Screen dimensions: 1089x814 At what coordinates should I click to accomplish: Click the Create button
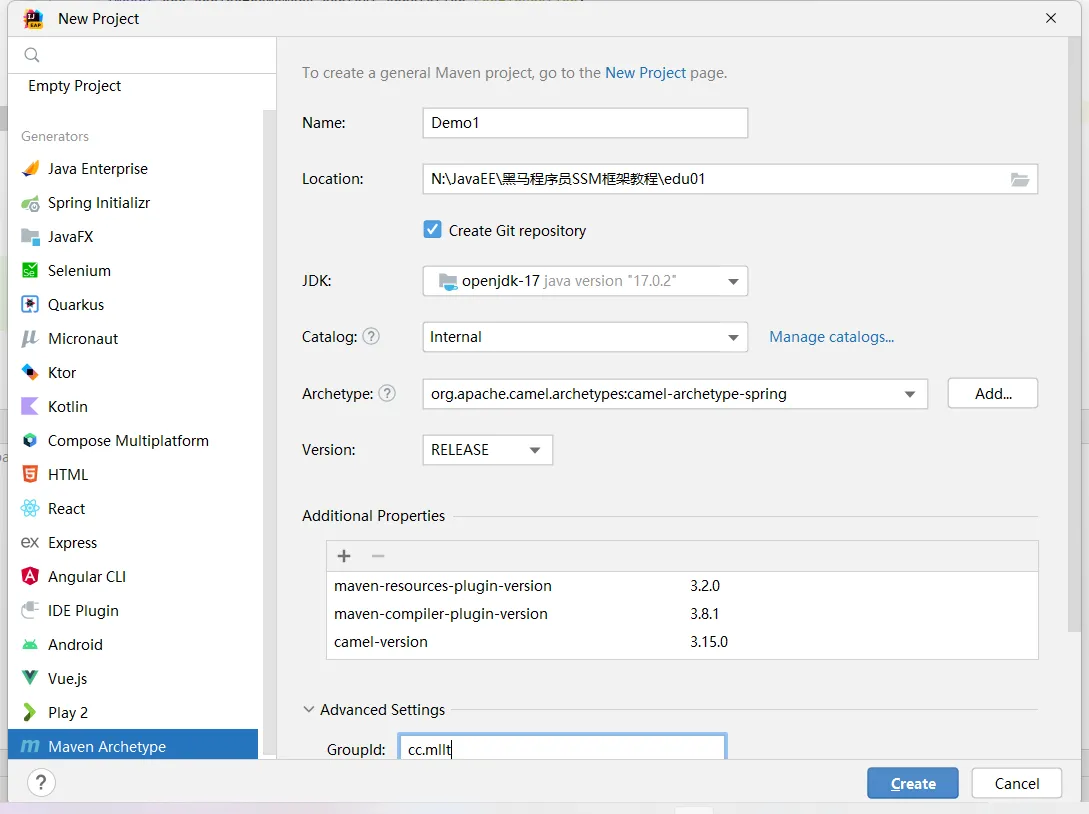click(913, 783)
